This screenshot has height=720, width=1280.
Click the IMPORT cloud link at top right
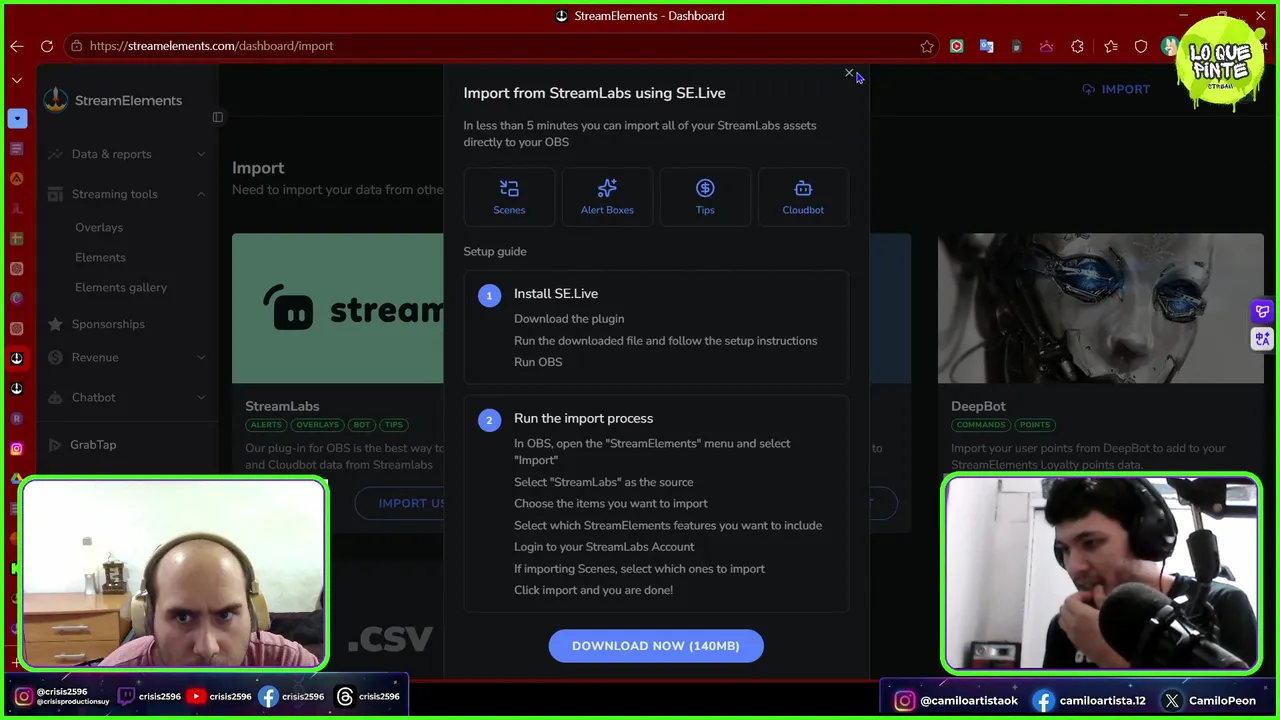click(x=1116, y=89)
